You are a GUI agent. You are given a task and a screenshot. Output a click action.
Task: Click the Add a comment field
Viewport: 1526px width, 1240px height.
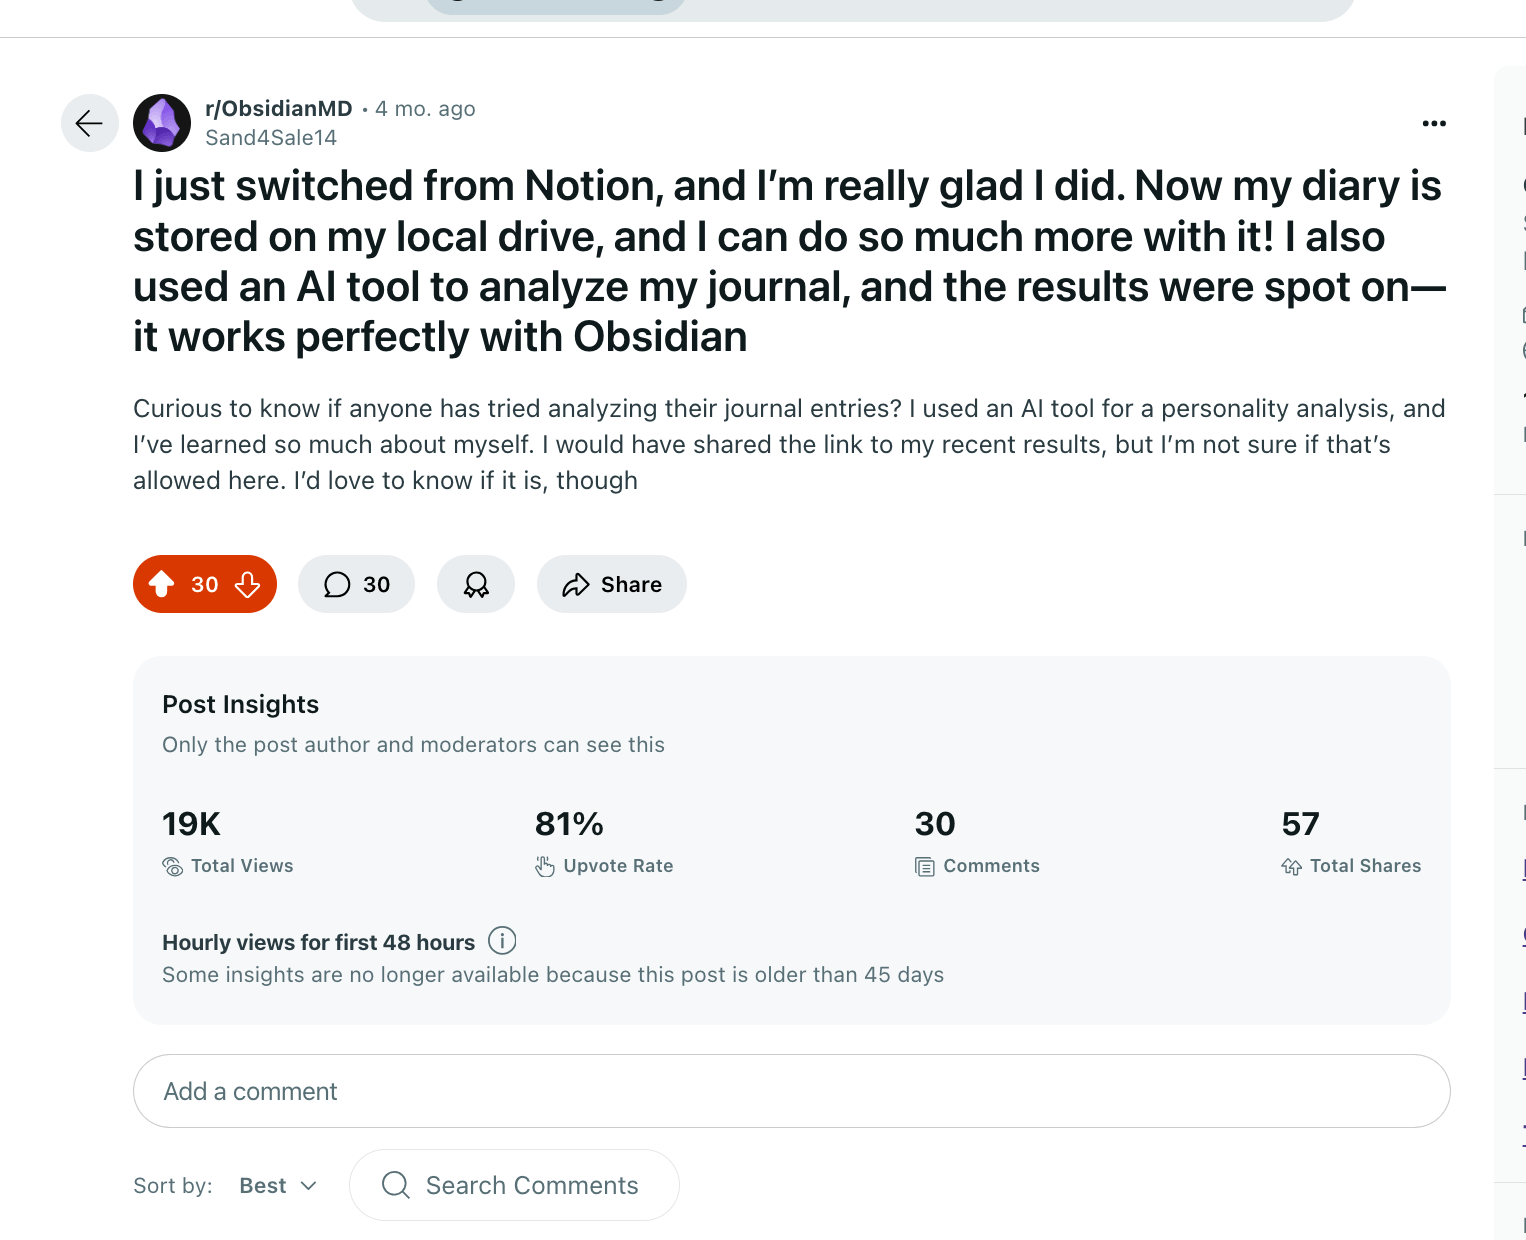tap(791, 1091)
